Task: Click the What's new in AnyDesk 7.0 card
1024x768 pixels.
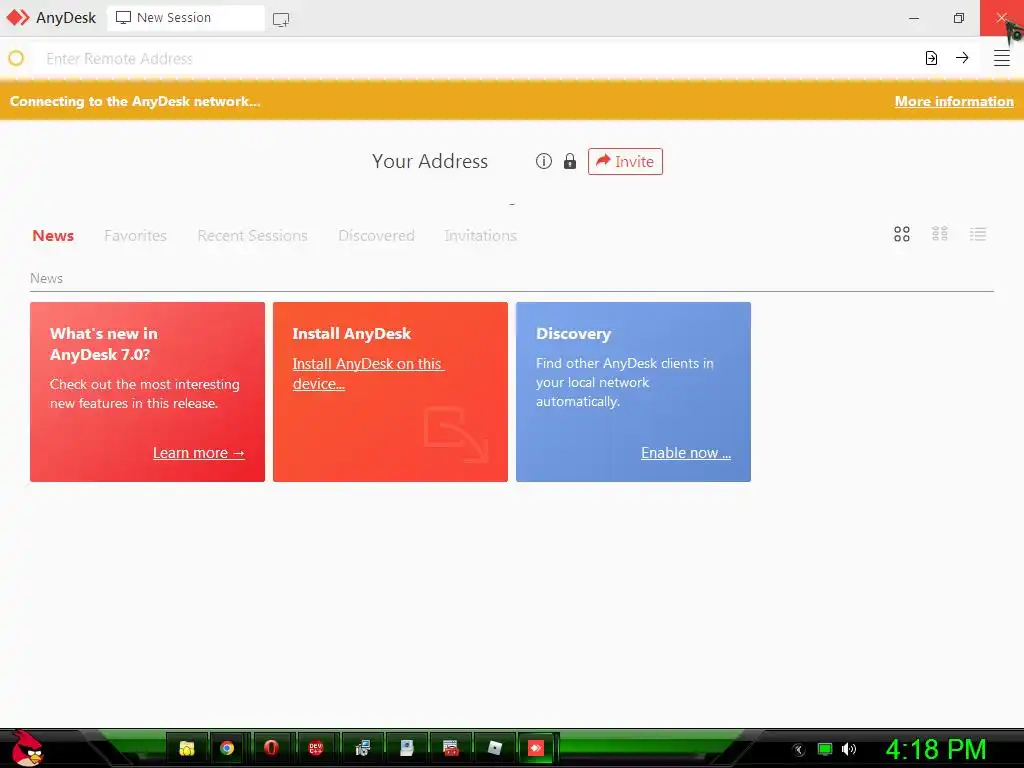Action: tap(148, 392)
